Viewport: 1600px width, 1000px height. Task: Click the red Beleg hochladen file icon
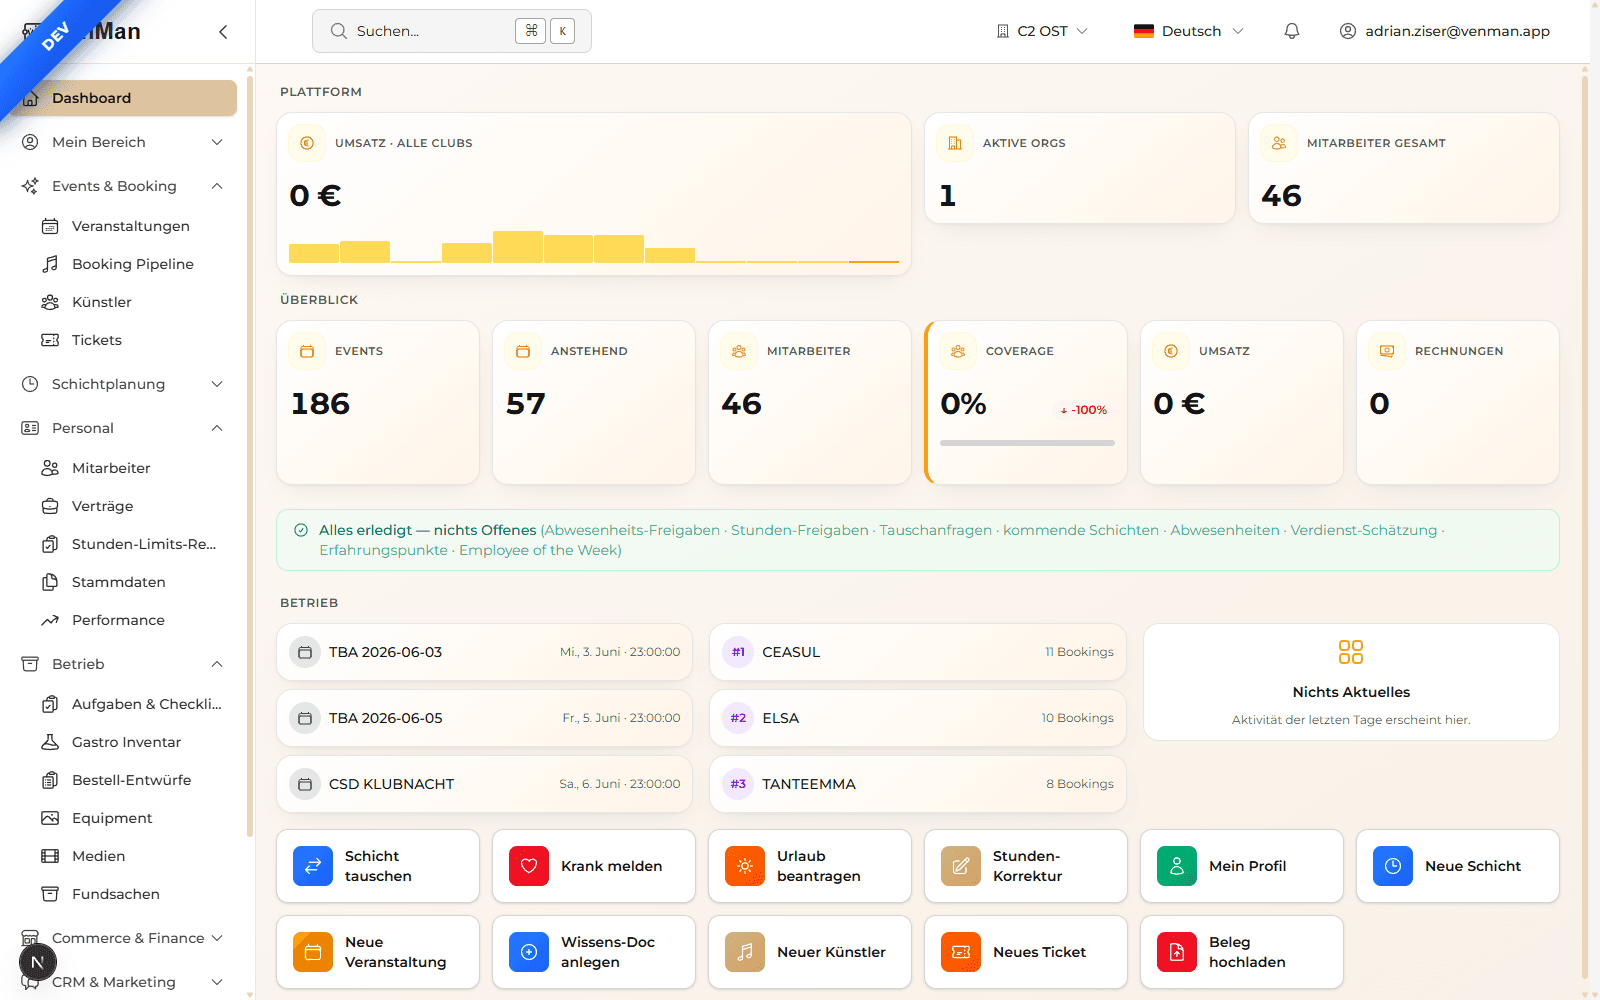click(x=1177, y=952)
